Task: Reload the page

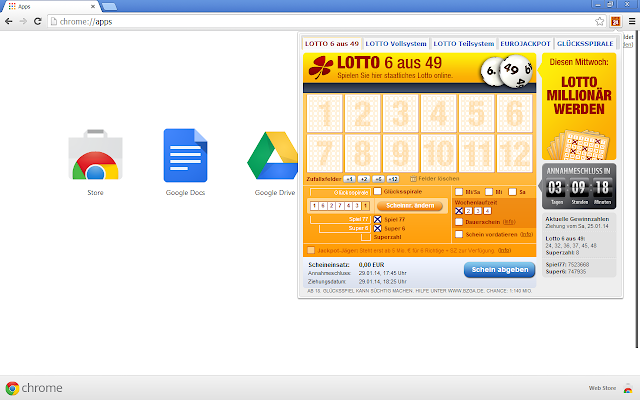Action: coord(38,21)
